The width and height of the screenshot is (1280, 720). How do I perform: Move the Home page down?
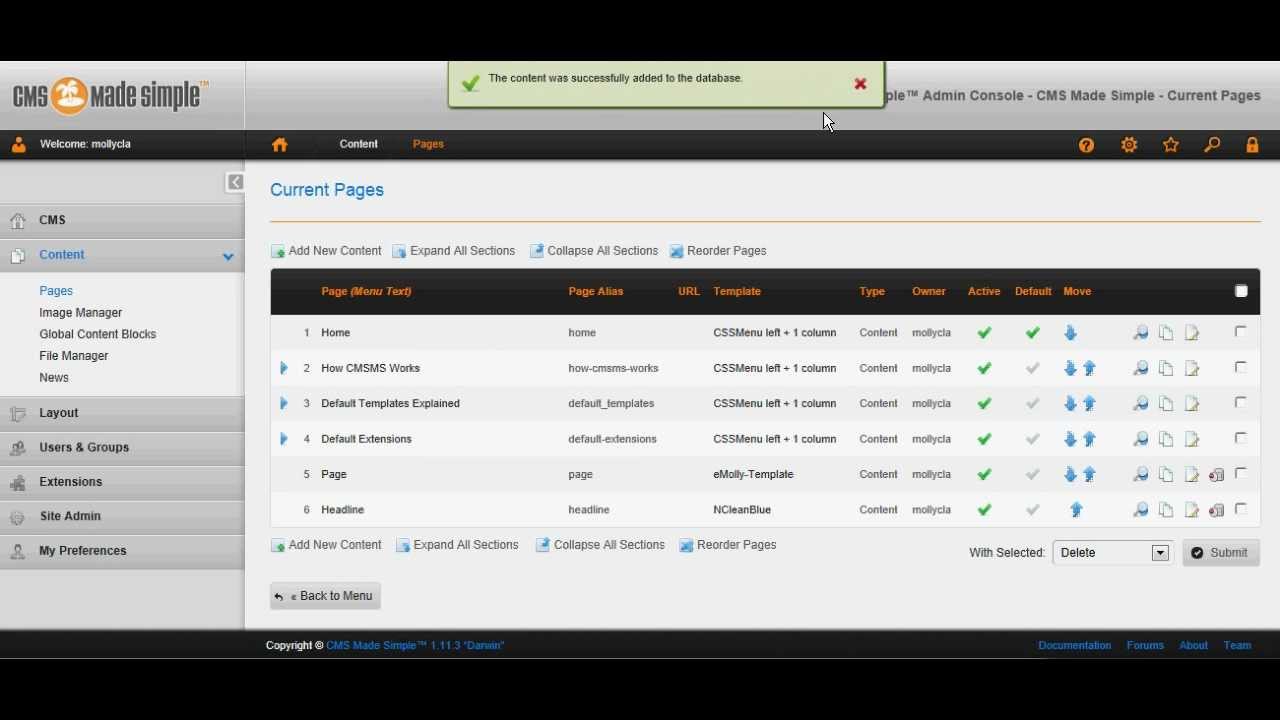point(1070,333)
